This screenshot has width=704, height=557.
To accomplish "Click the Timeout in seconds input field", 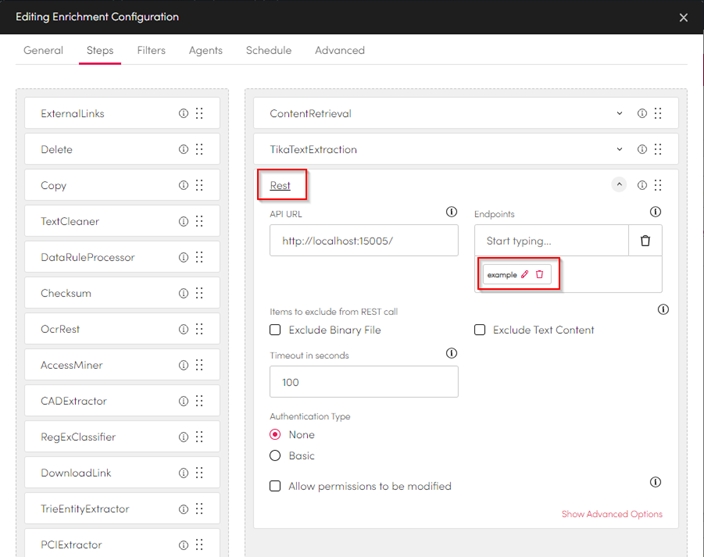I will (364, 382).
